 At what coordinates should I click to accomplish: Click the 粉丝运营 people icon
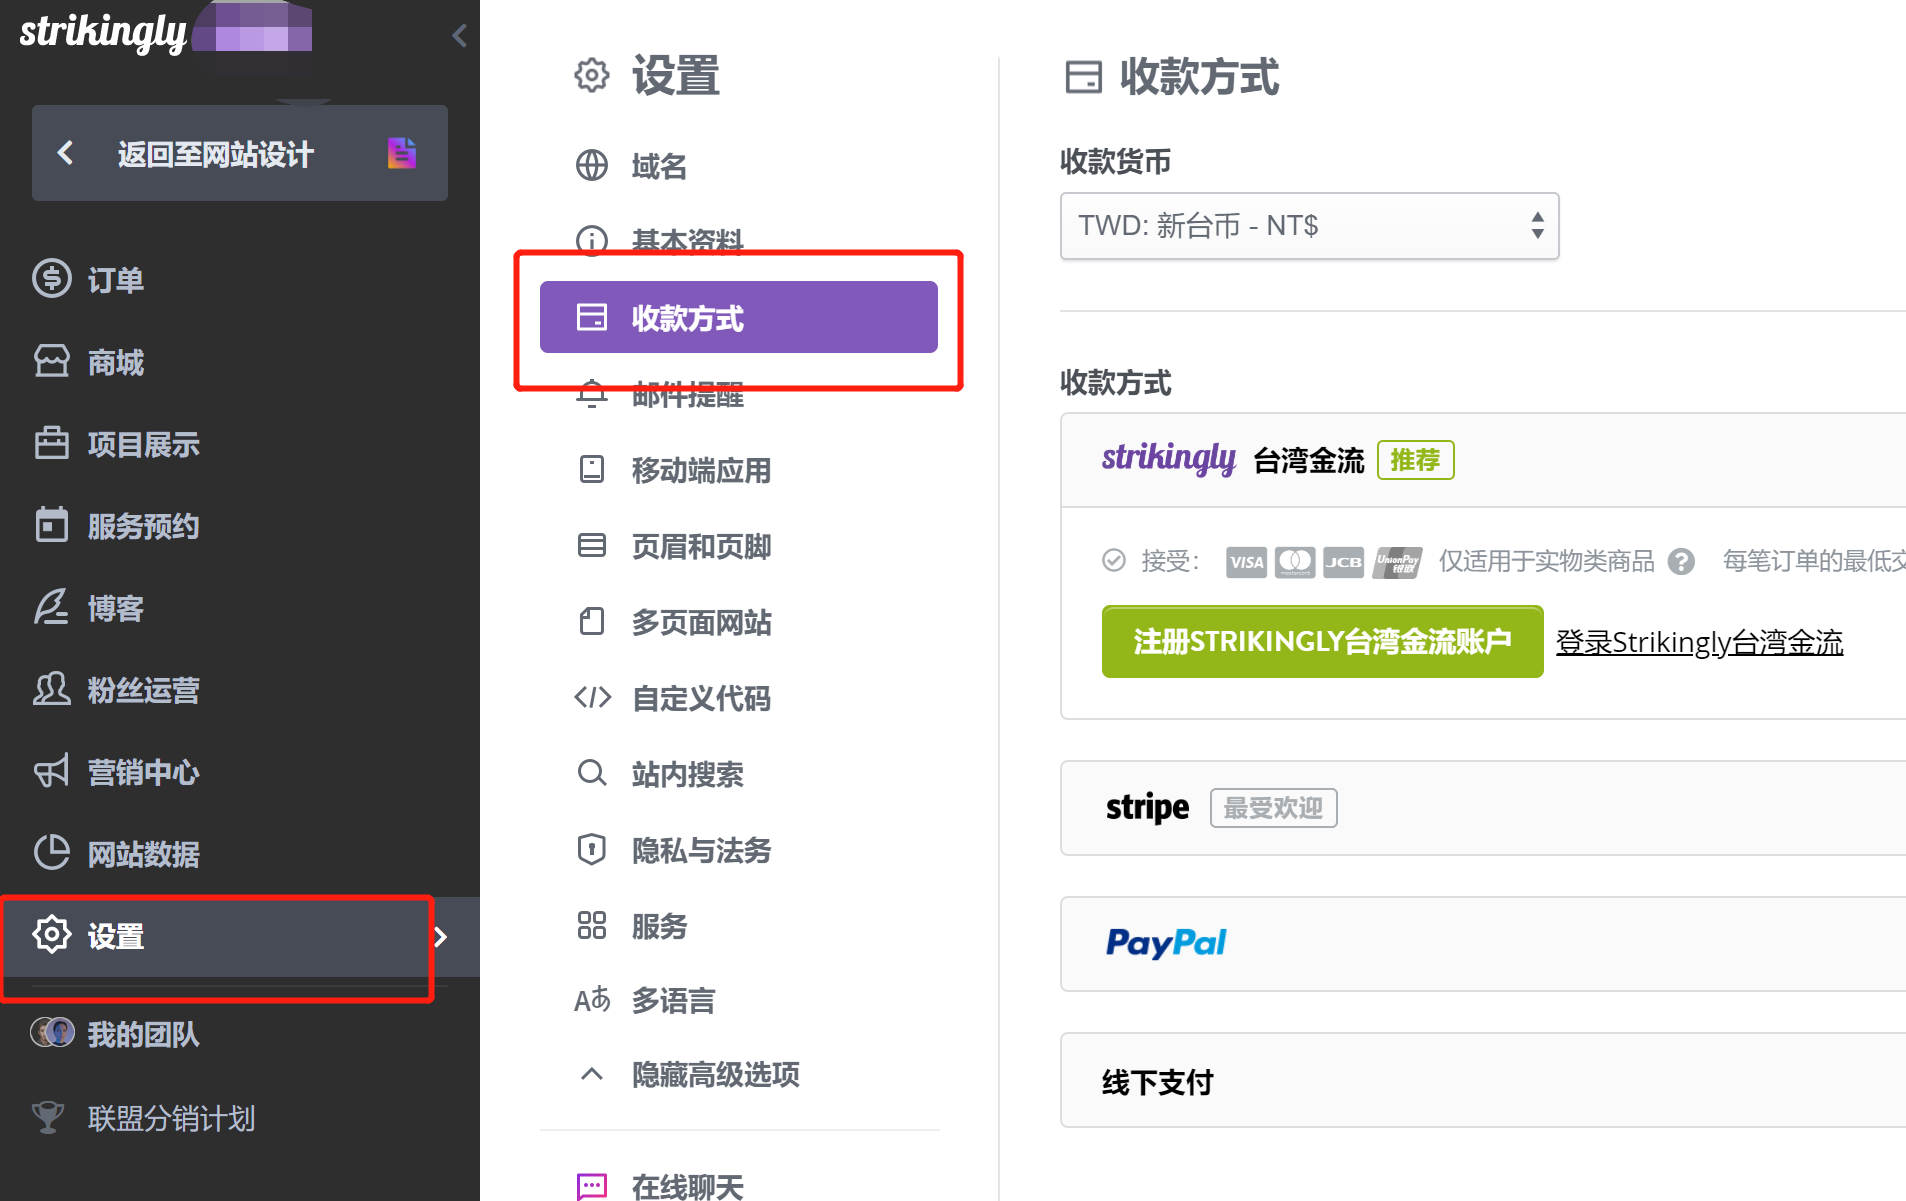pos(52,689)
